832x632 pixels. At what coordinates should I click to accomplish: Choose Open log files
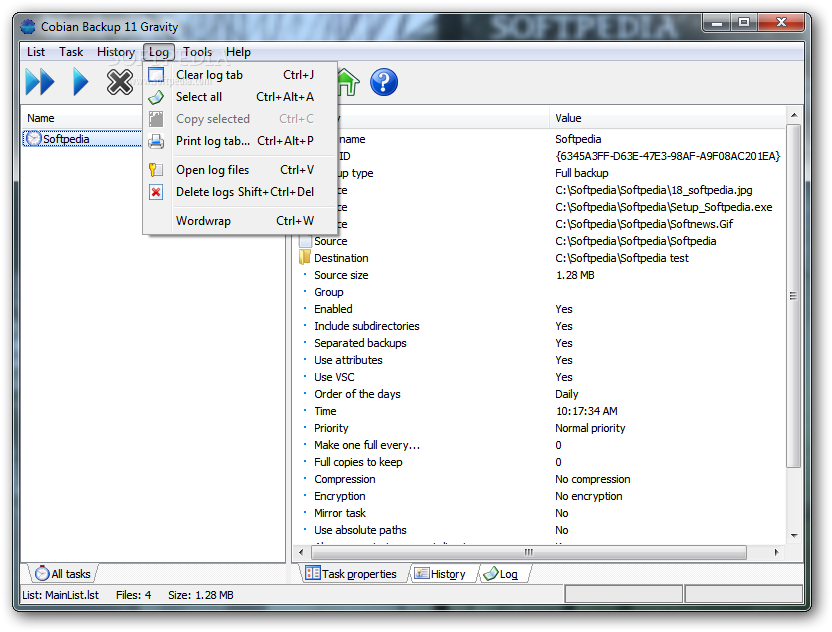click(240, 170)
